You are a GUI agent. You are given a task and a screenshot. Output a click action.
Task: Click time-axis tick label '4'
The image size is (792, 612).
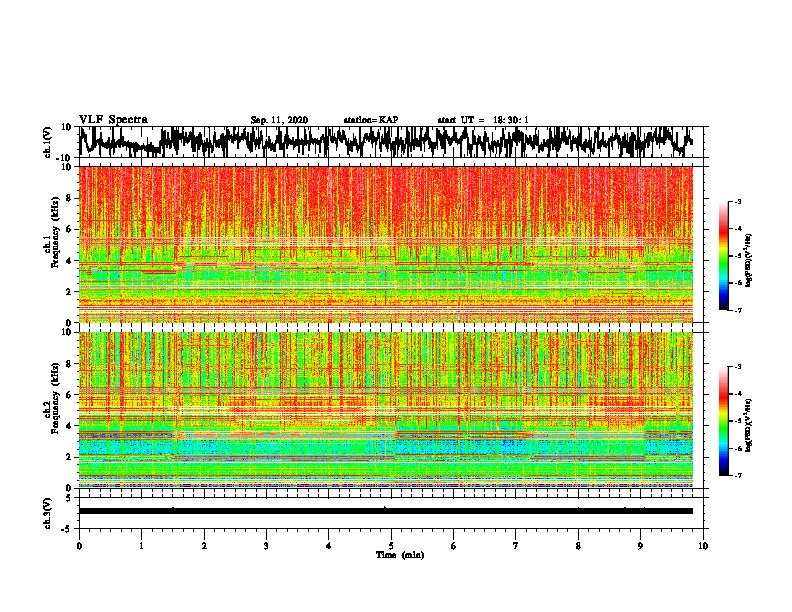pos(329,546)
